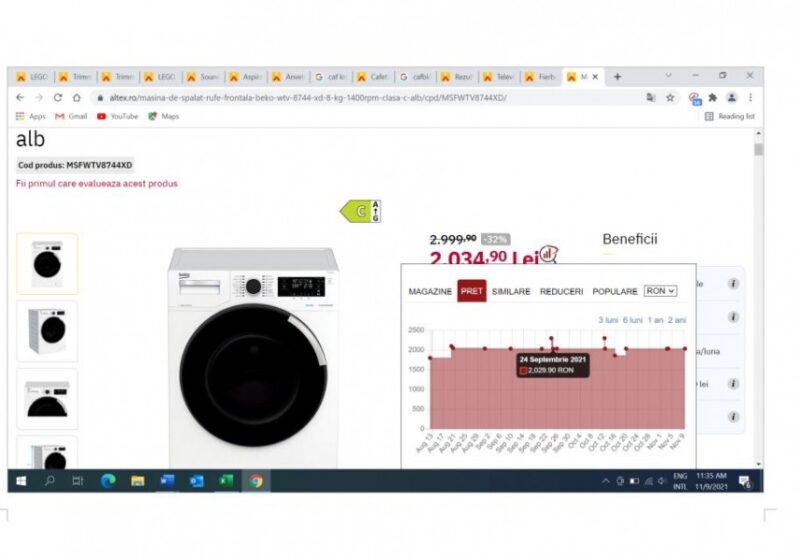Select the SIMILARE tab
The image size is (800, 559).
[x=511, y=292]
